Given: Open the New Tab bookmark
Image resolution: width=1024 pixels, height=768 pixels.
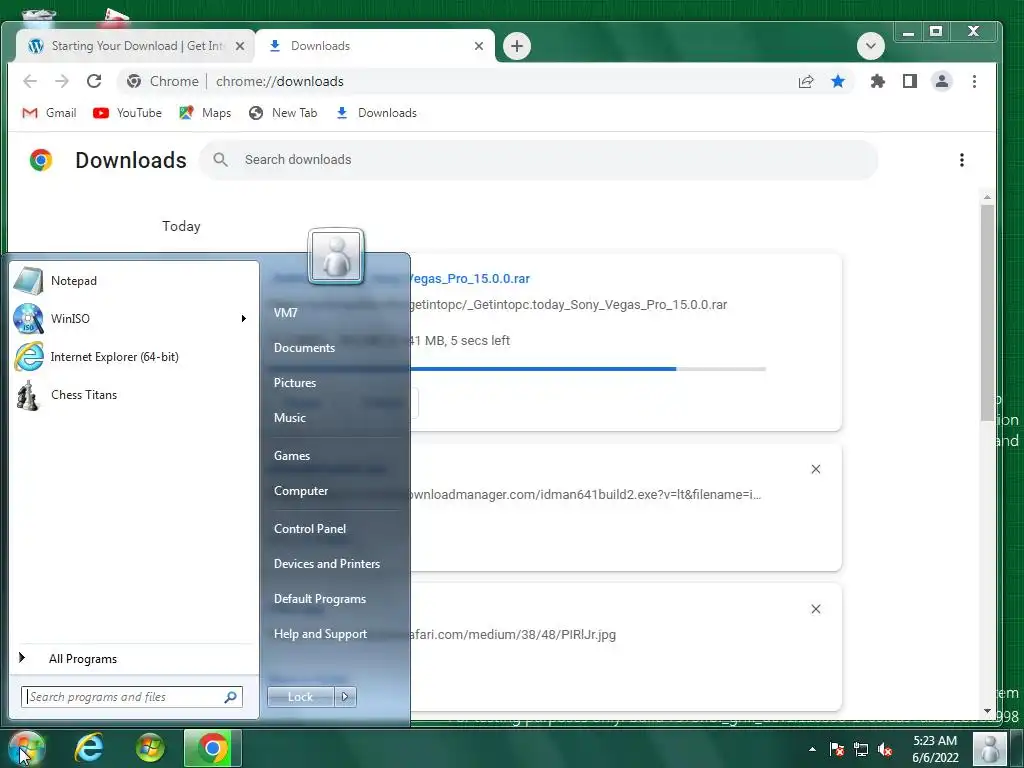Looking at the screenshot, I should (283, 113).
